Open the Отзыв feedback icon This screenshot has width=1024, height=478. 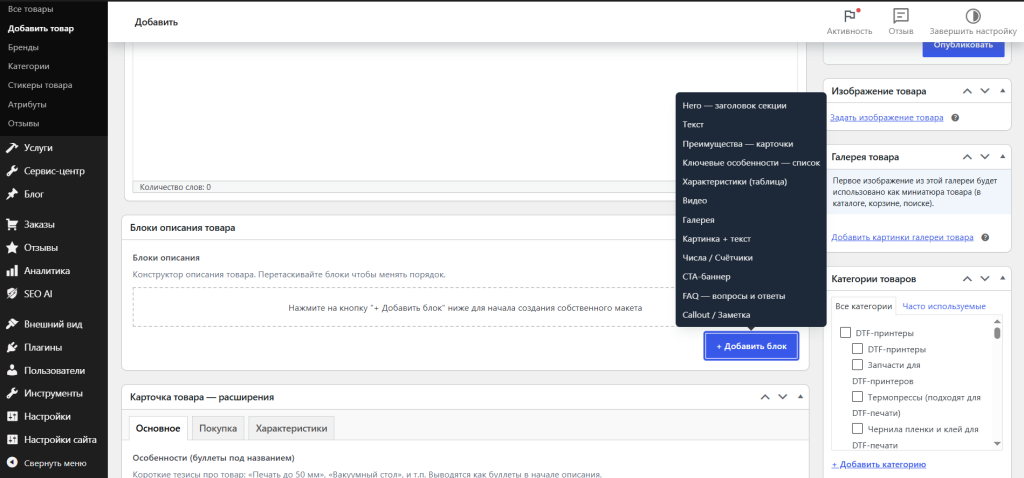pos(901,16)
